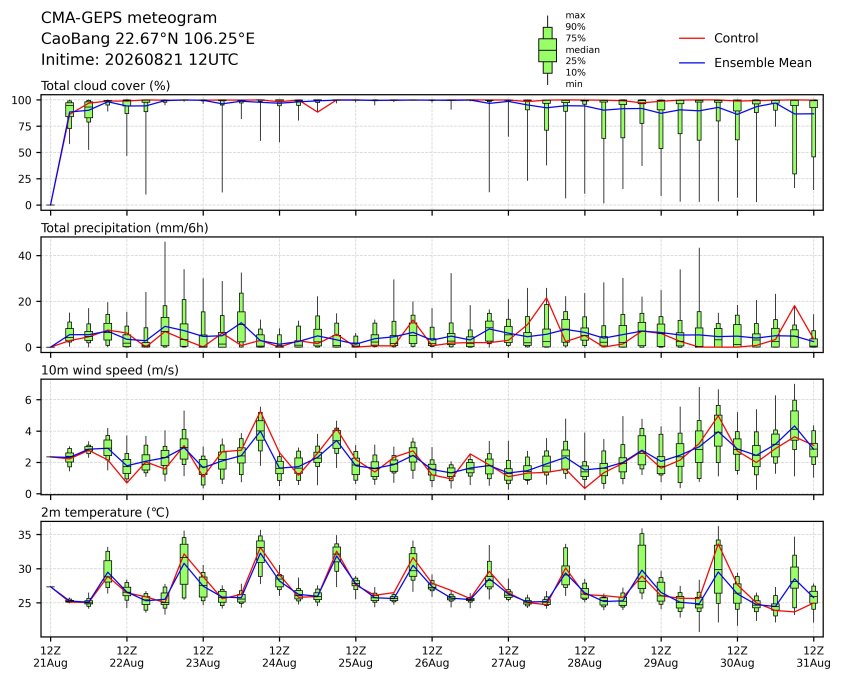The image size is (842, 680).
Task: Click the red control wind peak before 12Z 24Aug
Action: click(260, 414)
